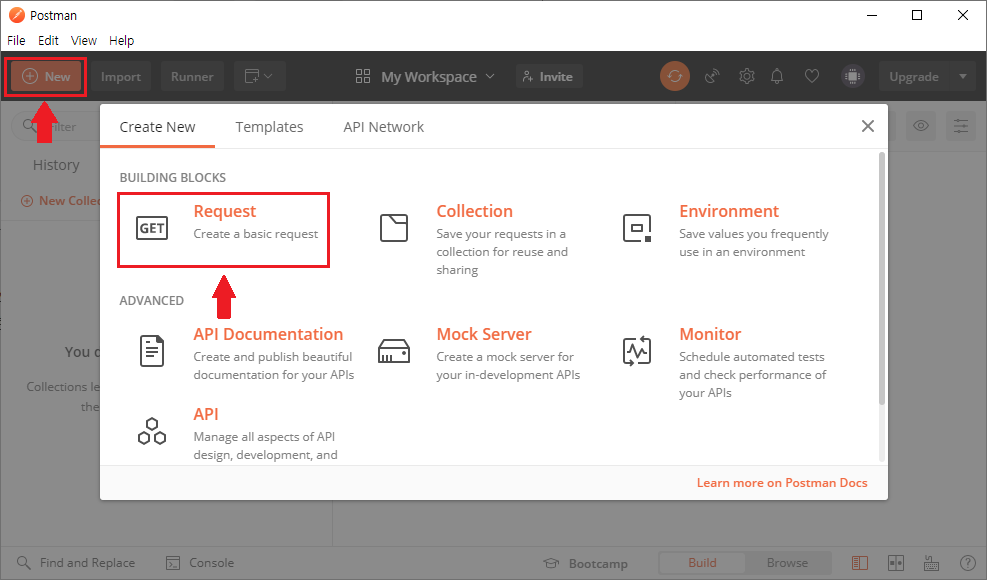The height and width of the screenshot is (580, 987).
Task: Toggle sidebar layout icon in status bar
Action: (x=860, y=563)
